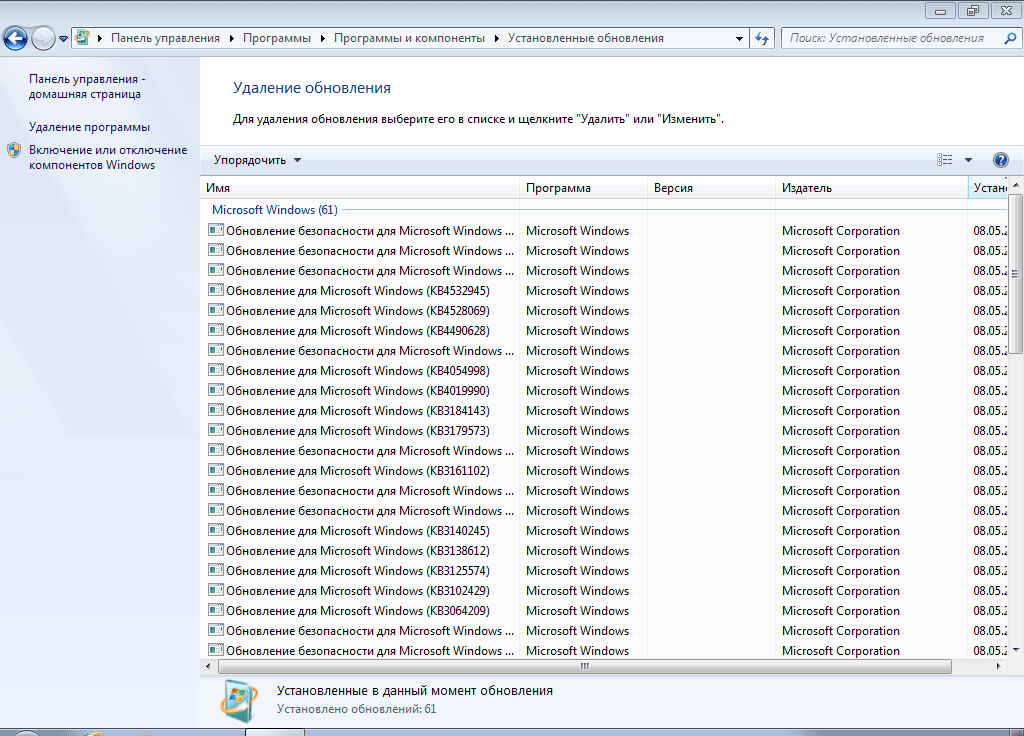Click the icon of update KB3102429
This screenshot has width=1024, height=736.
[x=216, y=590]
